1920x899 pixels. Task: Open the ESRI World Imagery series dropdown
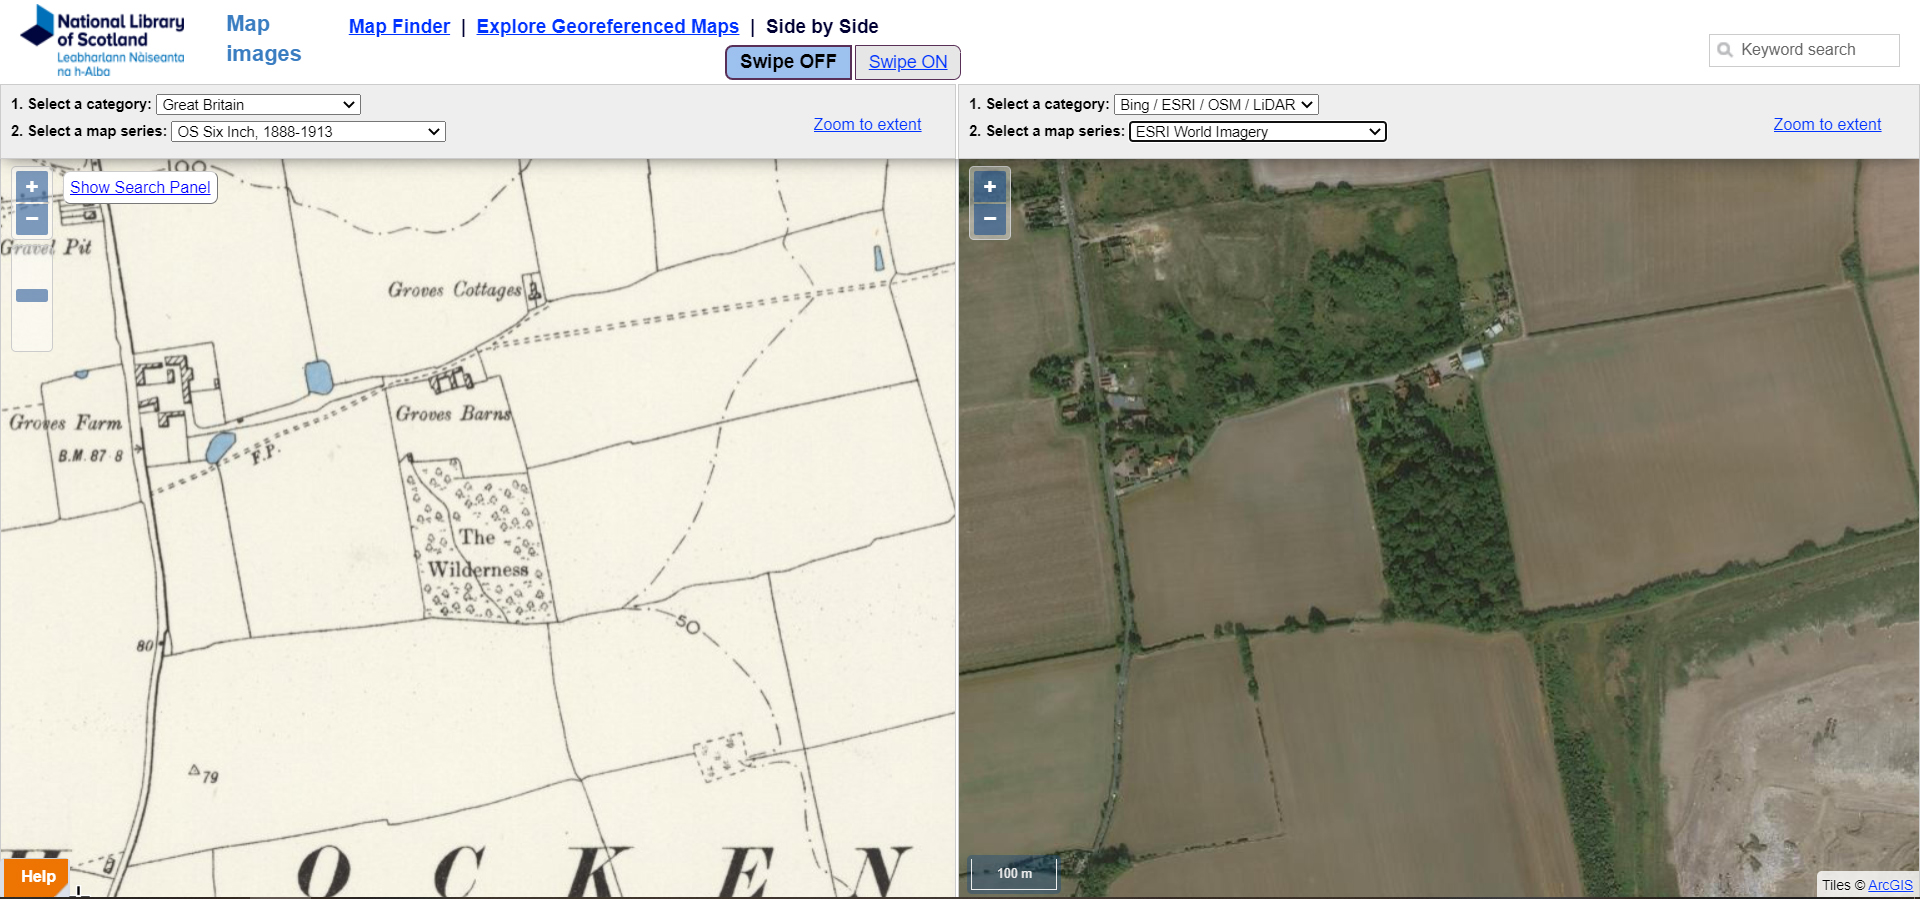pyautogui.click(x=1258, y=131)
